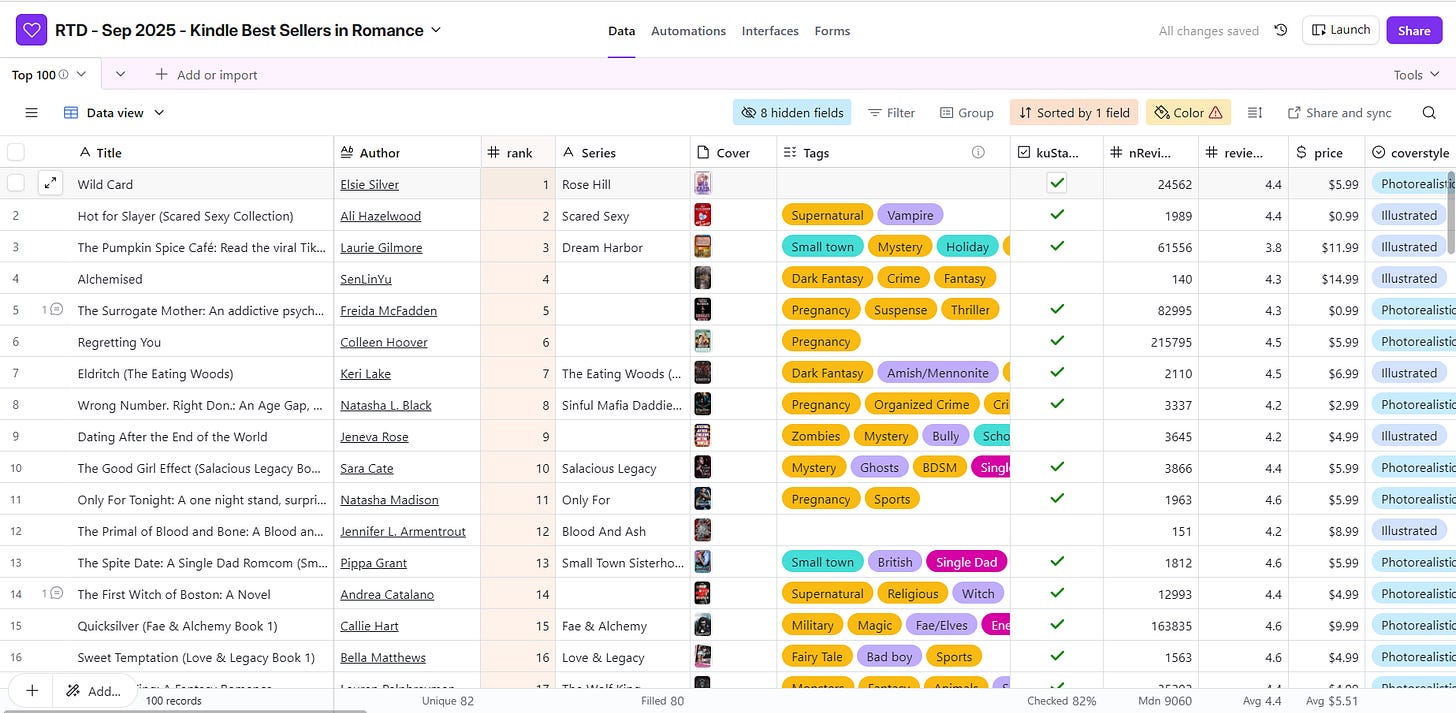The width and height of the screenshot is (1456, 713).
Task: Click the purple heart base icon
Action: tap(31, 30)
